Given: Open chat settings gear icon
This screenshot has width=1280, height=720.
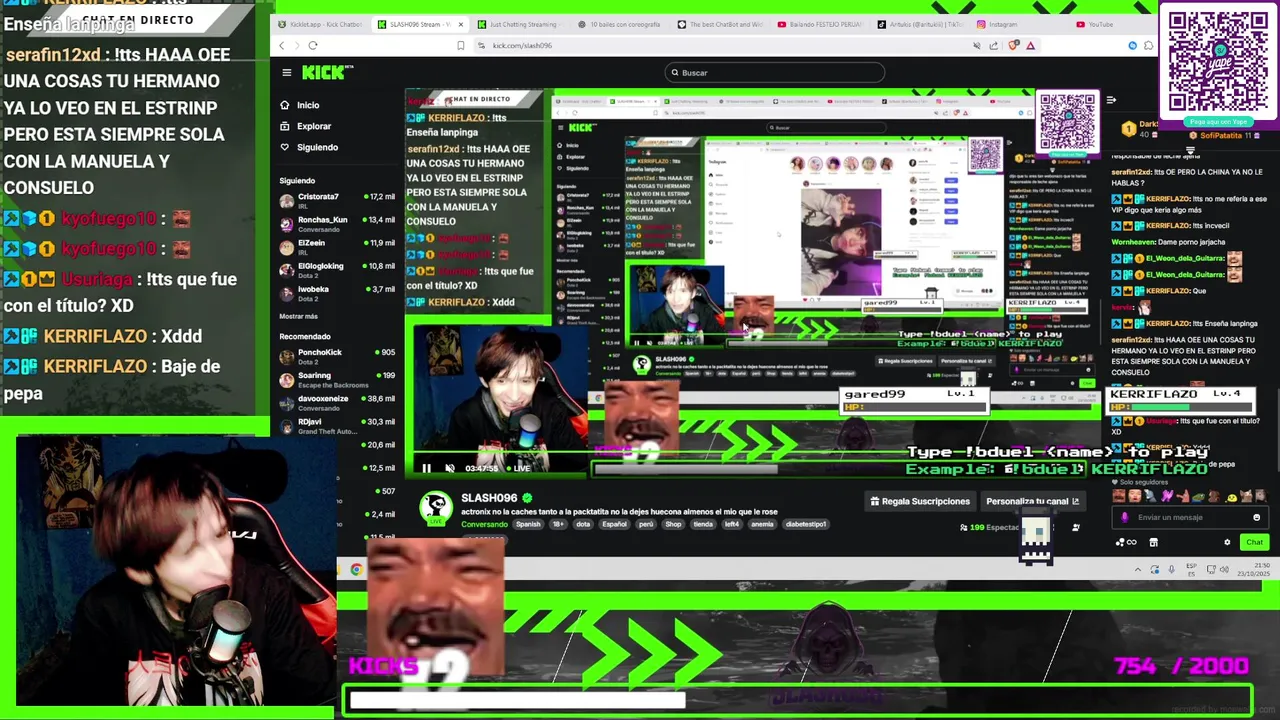Looking at the screenshot, I should coord(1227,542).
